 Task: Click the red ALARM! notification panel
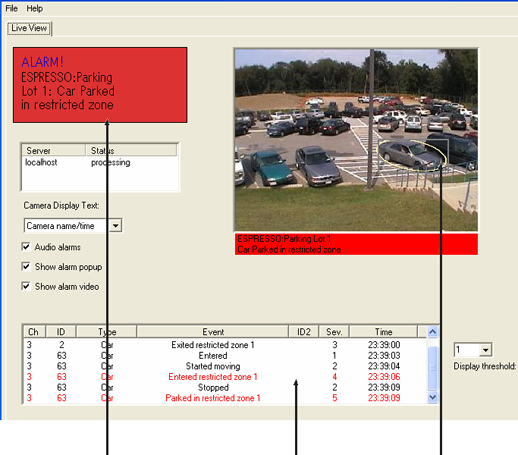click(100, 85)
